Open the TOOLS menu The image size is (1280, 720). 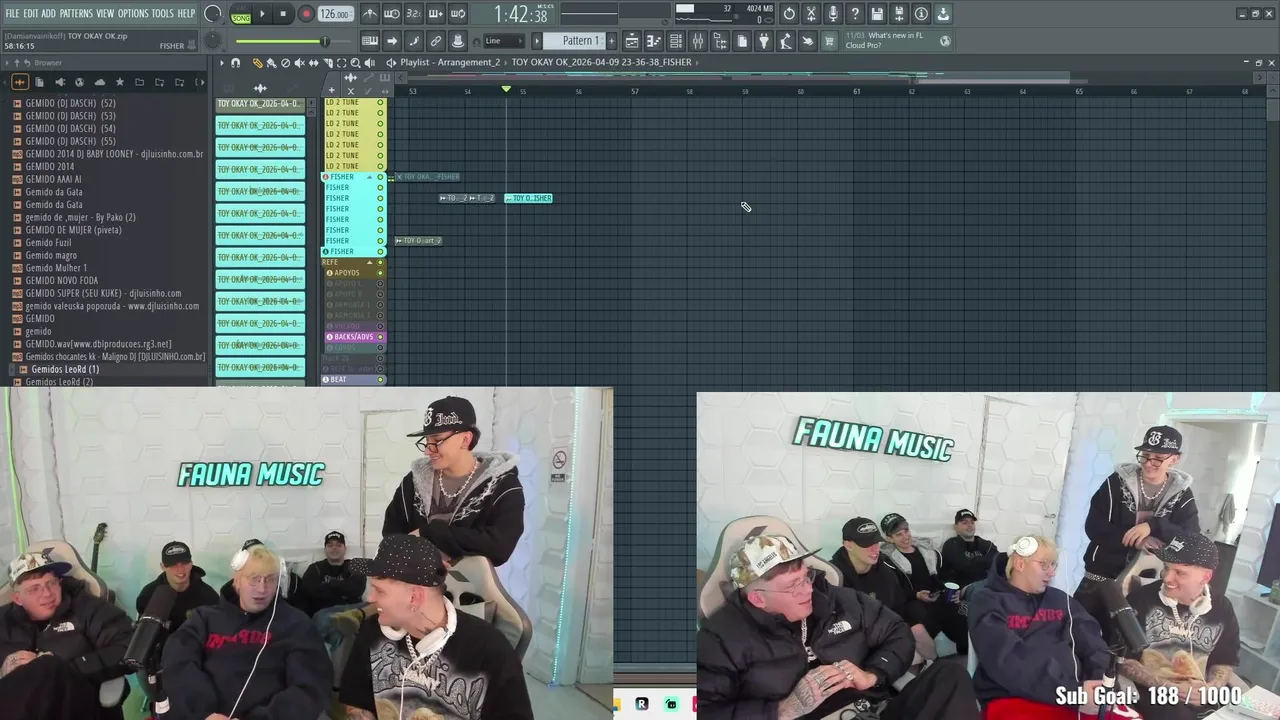pos(162,13)
